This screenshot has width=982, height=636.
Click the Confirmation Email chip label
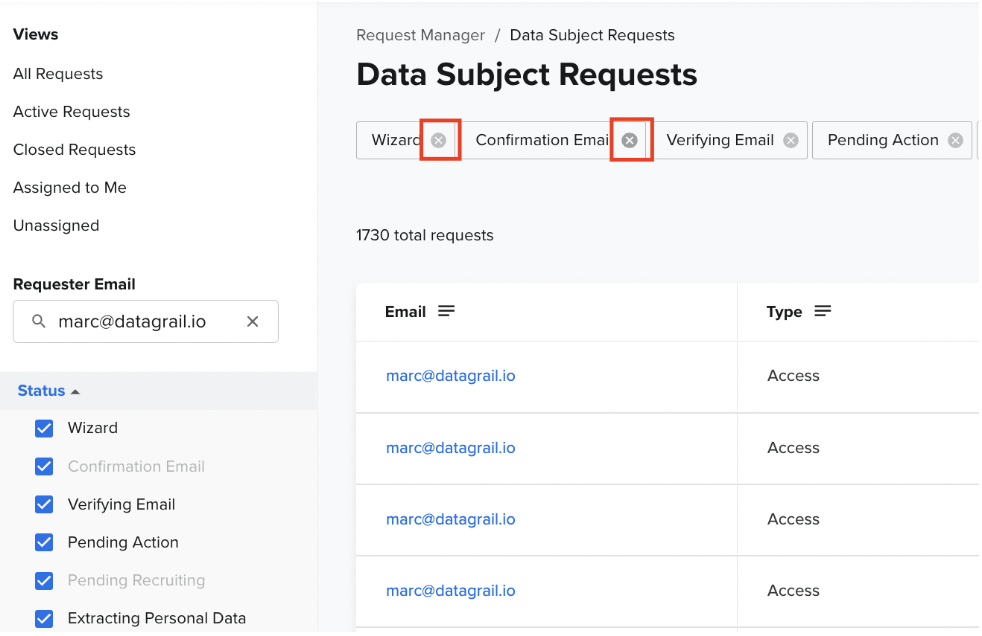542,140
